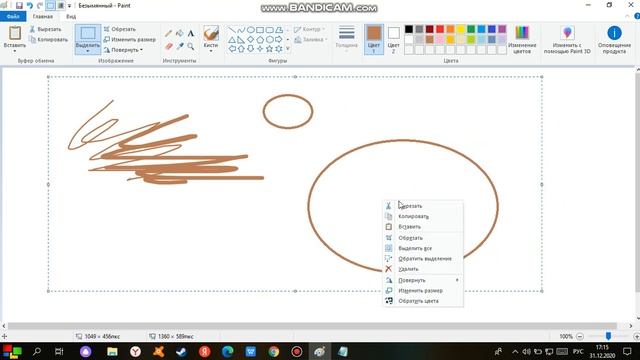
Task: Open Оповещение продукта info button
Action: coord(614,39)
